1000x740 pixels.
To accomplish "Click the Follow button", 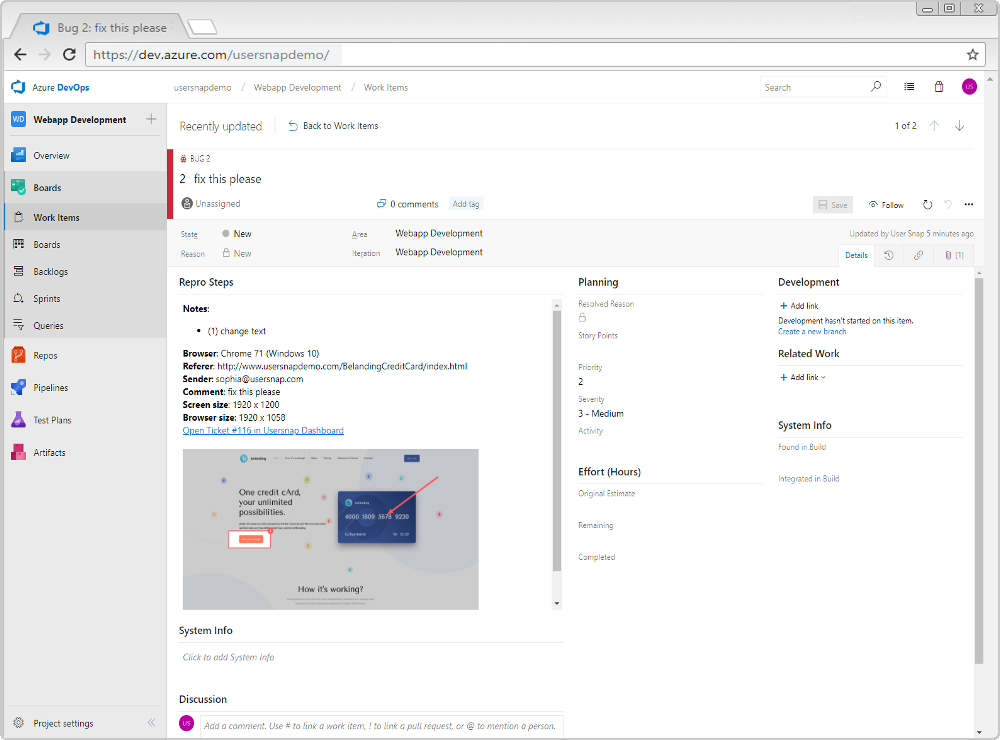I will [886, 205].
